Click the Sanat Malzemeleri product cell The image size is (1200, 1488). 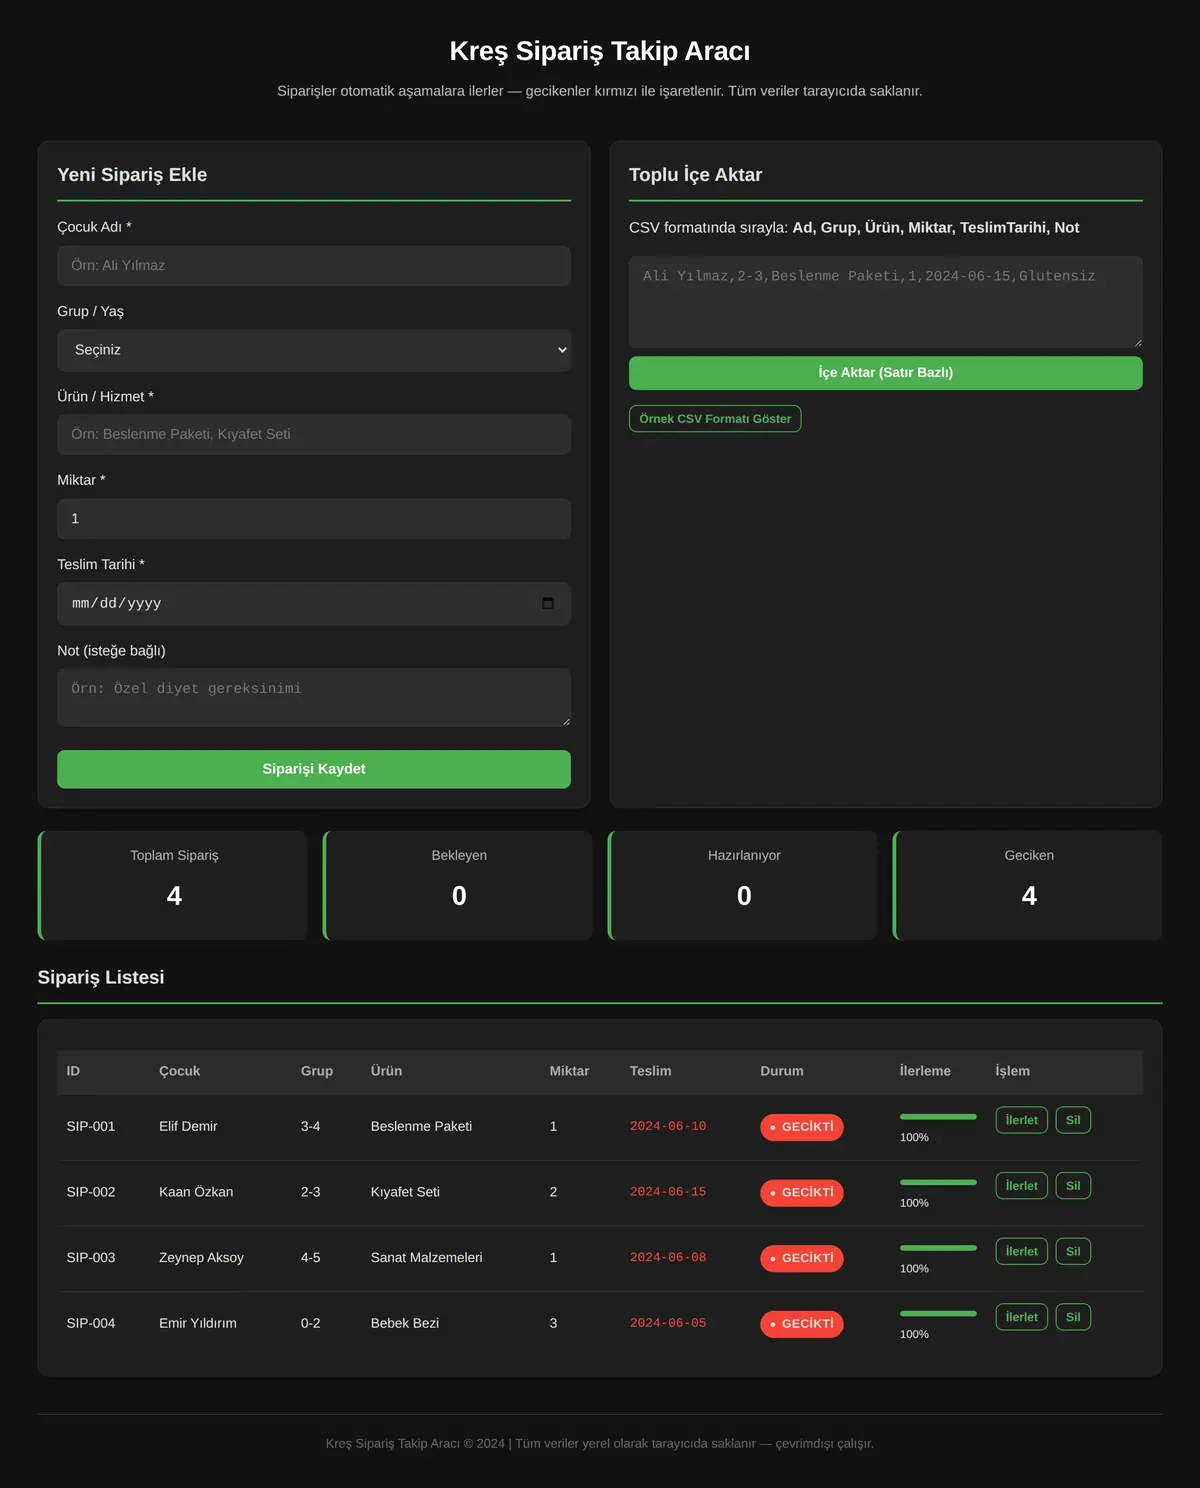(x=427, y=1258)
